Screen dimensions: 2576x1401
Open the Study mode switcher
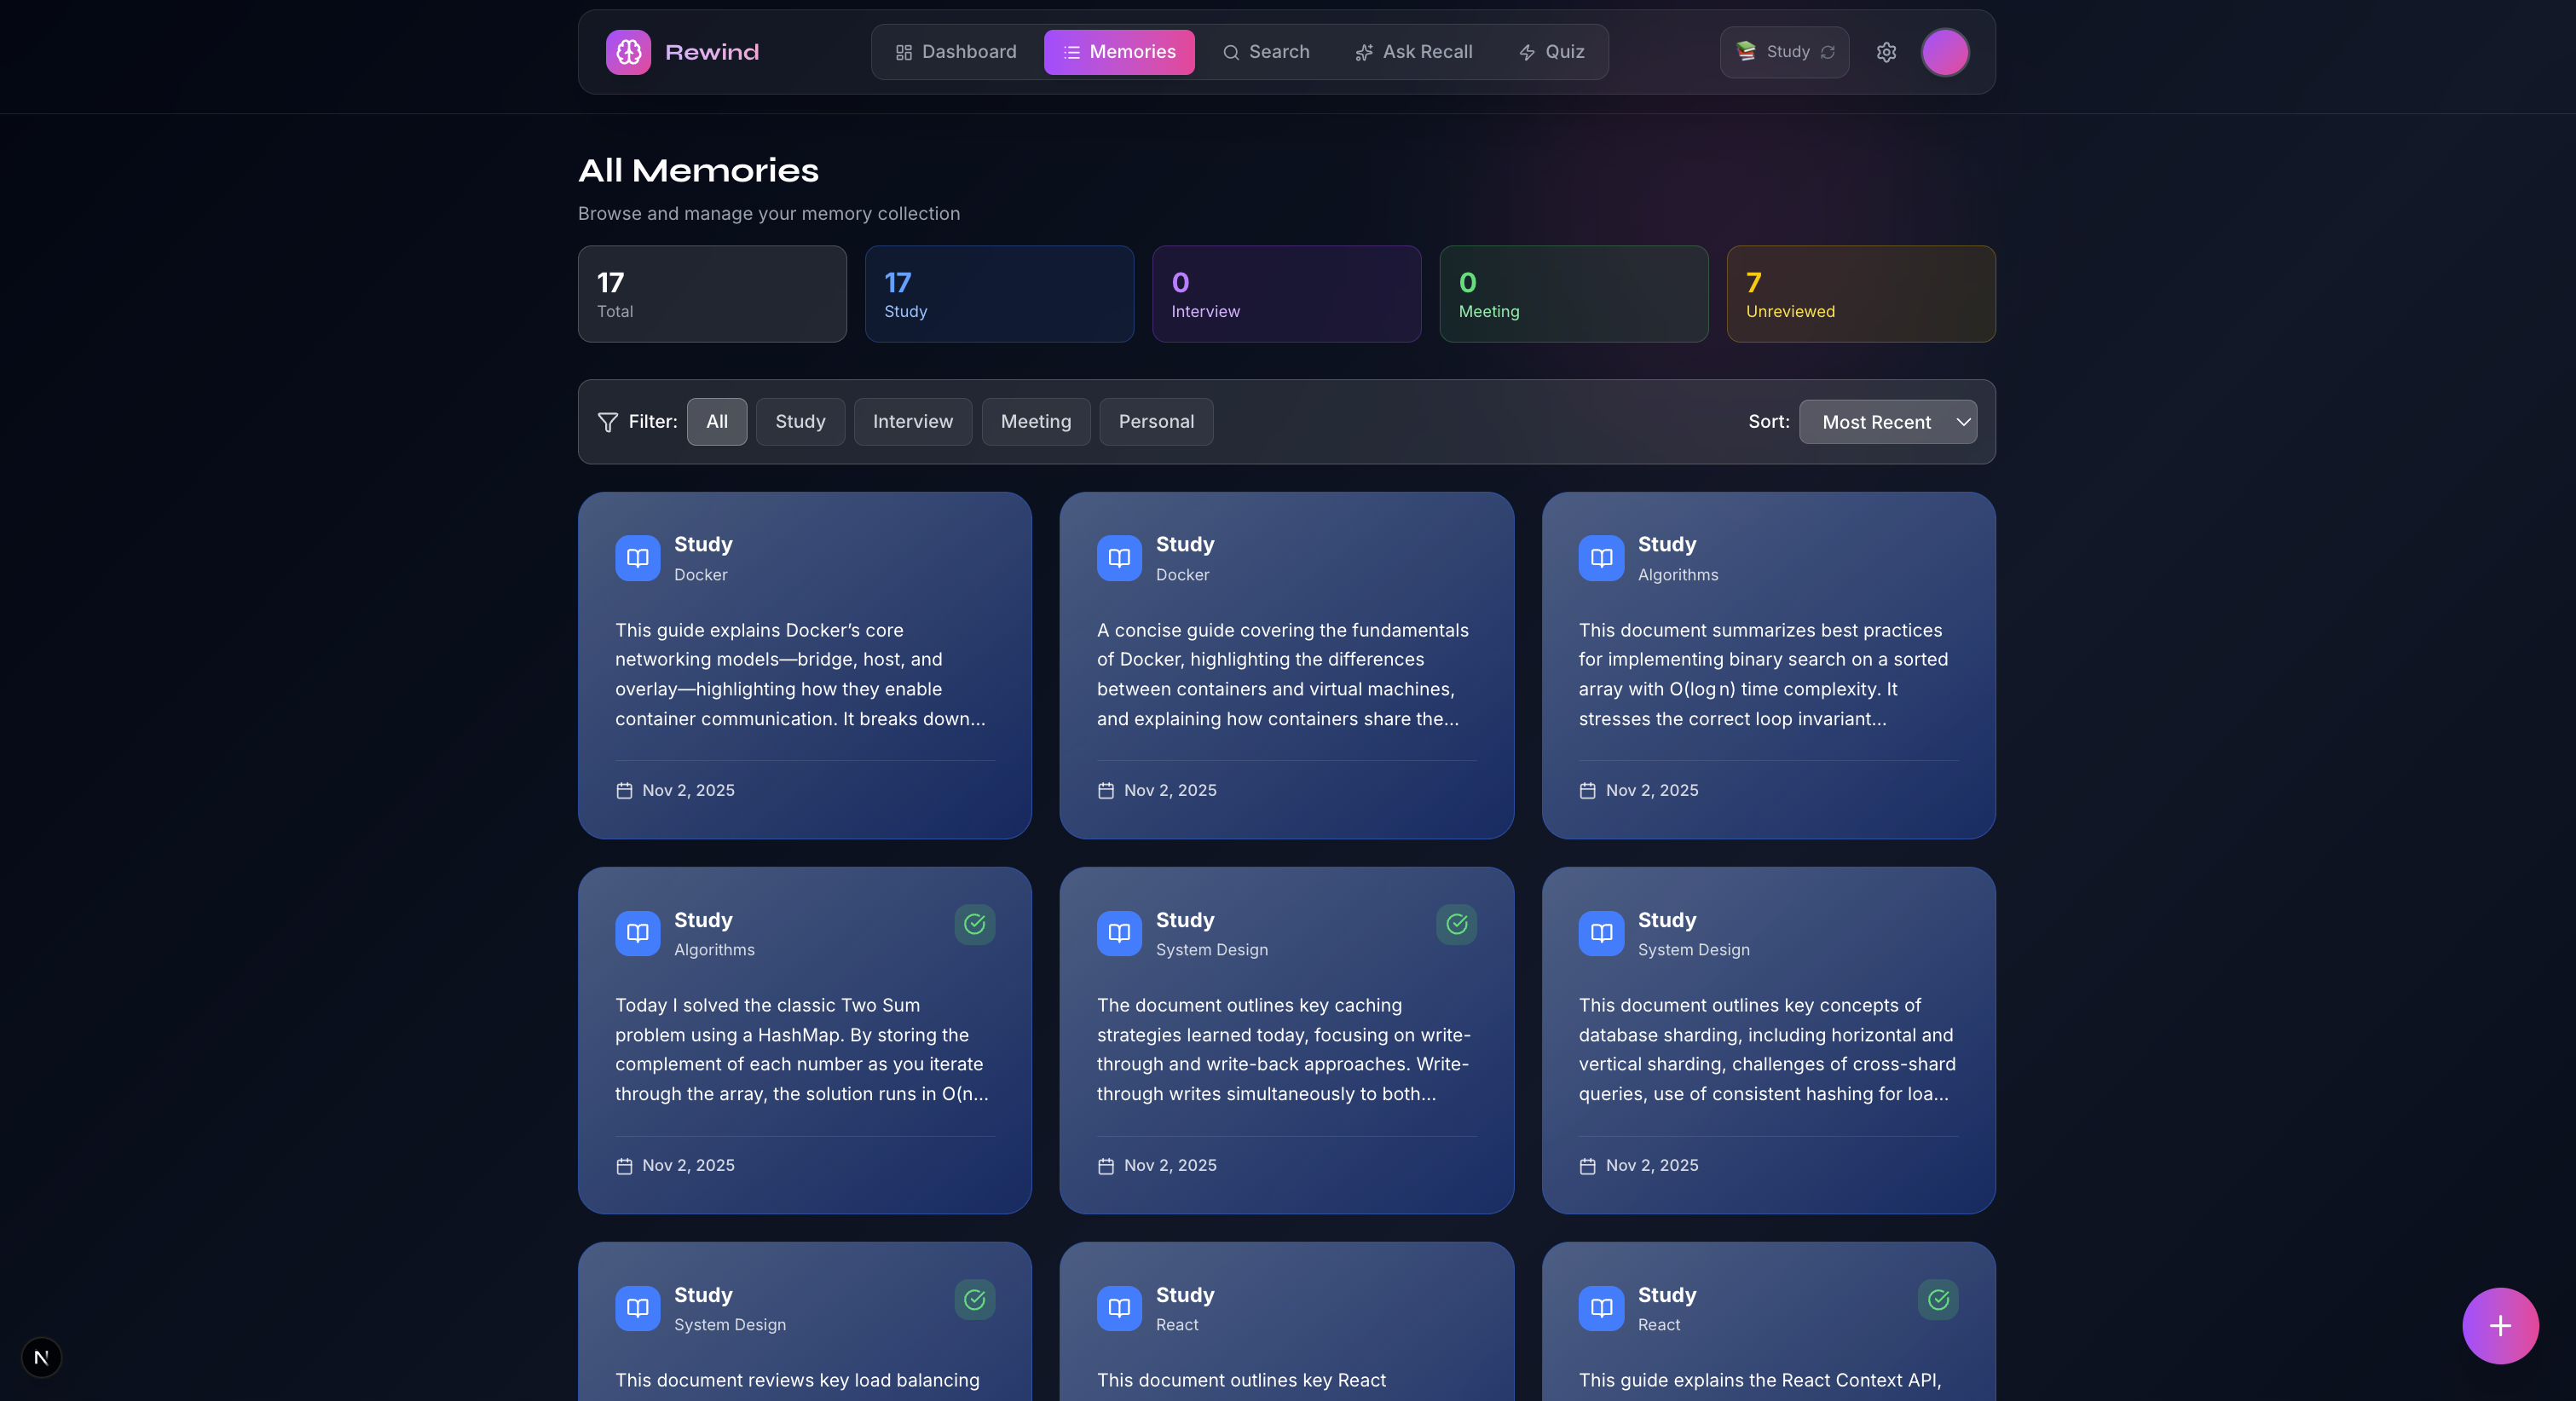[x=1784, y=52]
